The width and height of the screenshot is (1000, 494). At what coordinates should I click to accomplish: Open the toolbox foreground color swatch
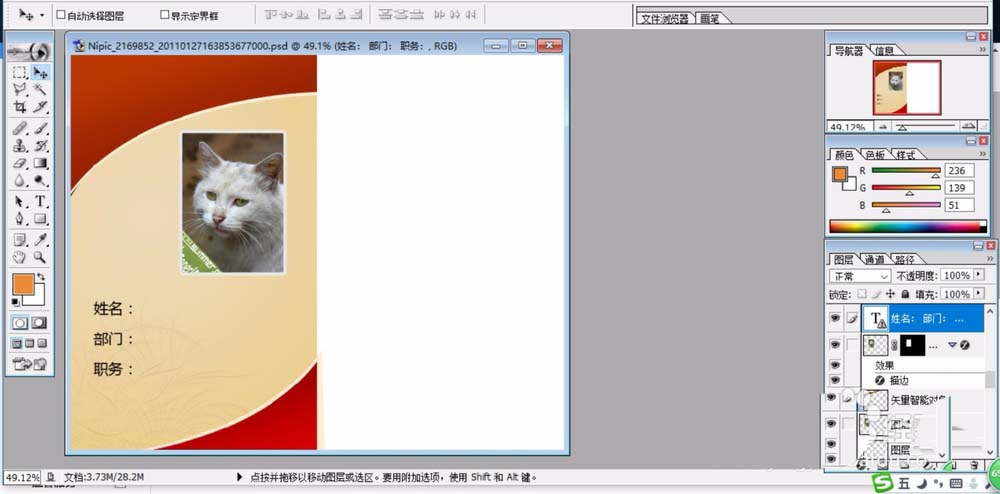pyautogui.click(x=23, y=284)
